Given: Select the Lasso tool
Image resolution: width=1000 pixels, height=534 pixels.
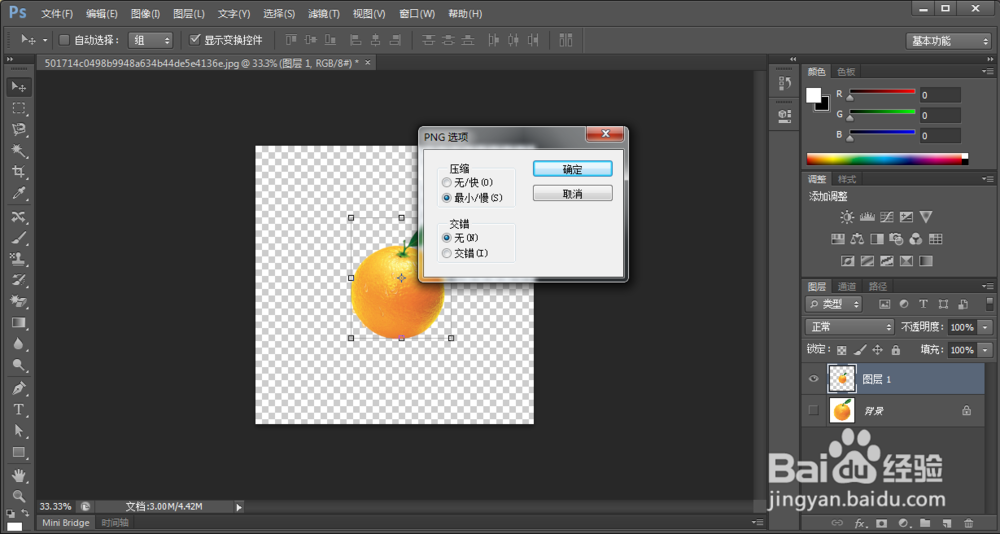Looking at the screenshot, I should click(x=18, y=129).
